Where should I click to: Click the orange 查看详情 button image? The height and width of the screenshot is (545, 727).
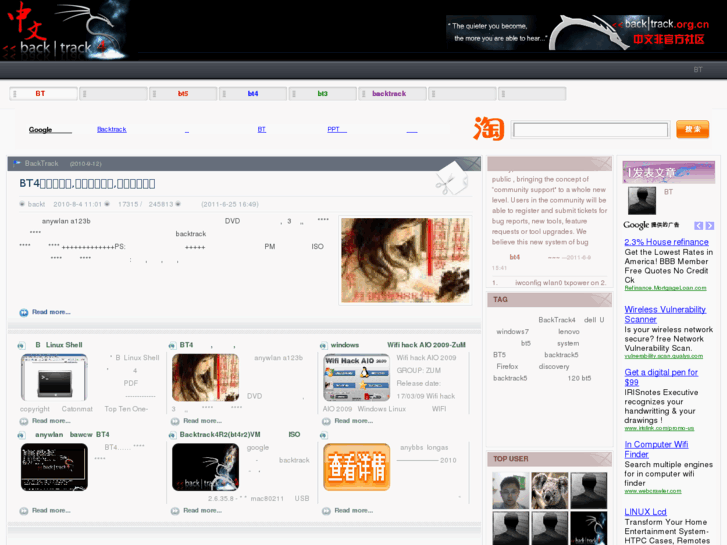(x=357, y=467)
